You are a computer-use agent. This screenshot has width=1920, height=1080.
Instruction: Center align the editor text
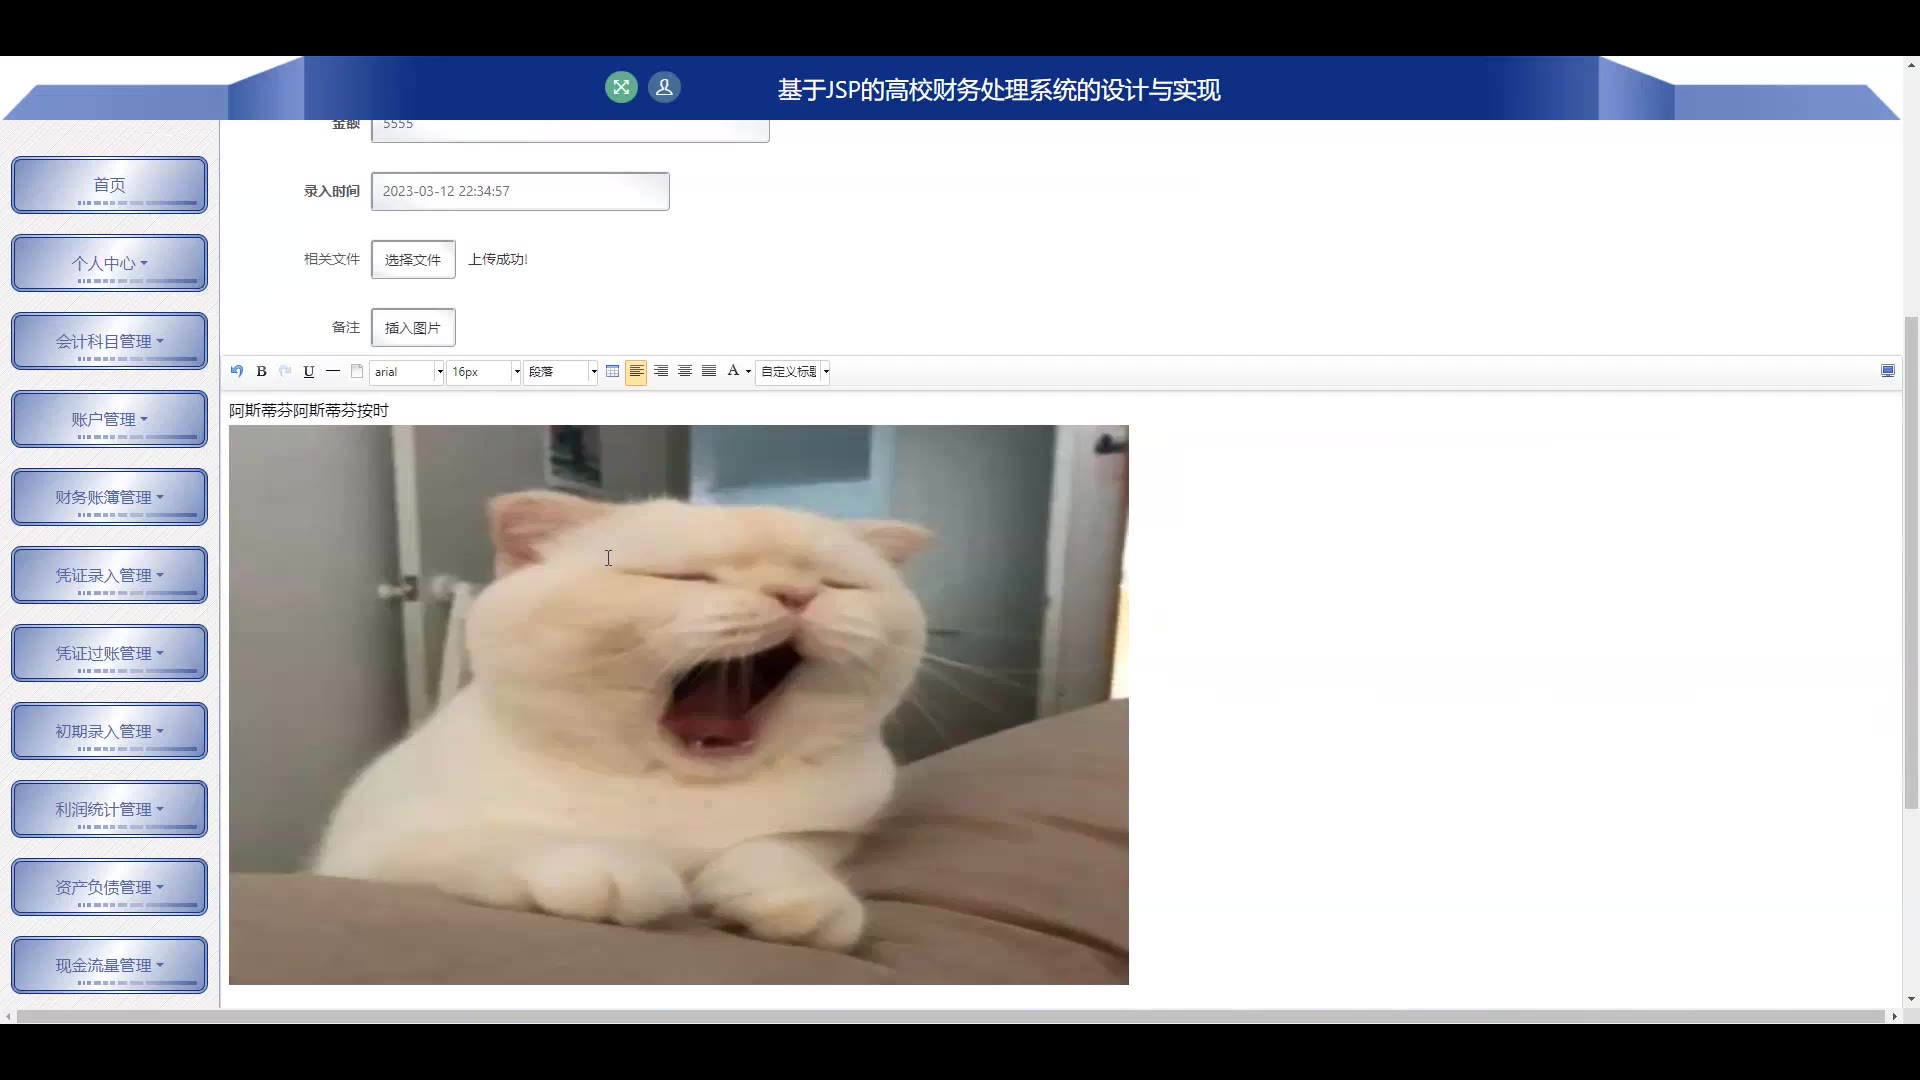click(685, 371)
